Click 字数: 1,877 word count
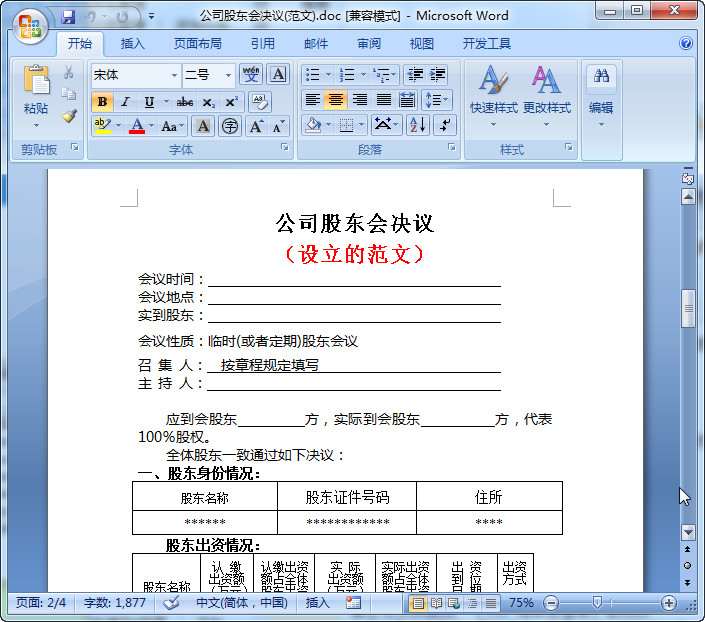 (x=115, y=603)
